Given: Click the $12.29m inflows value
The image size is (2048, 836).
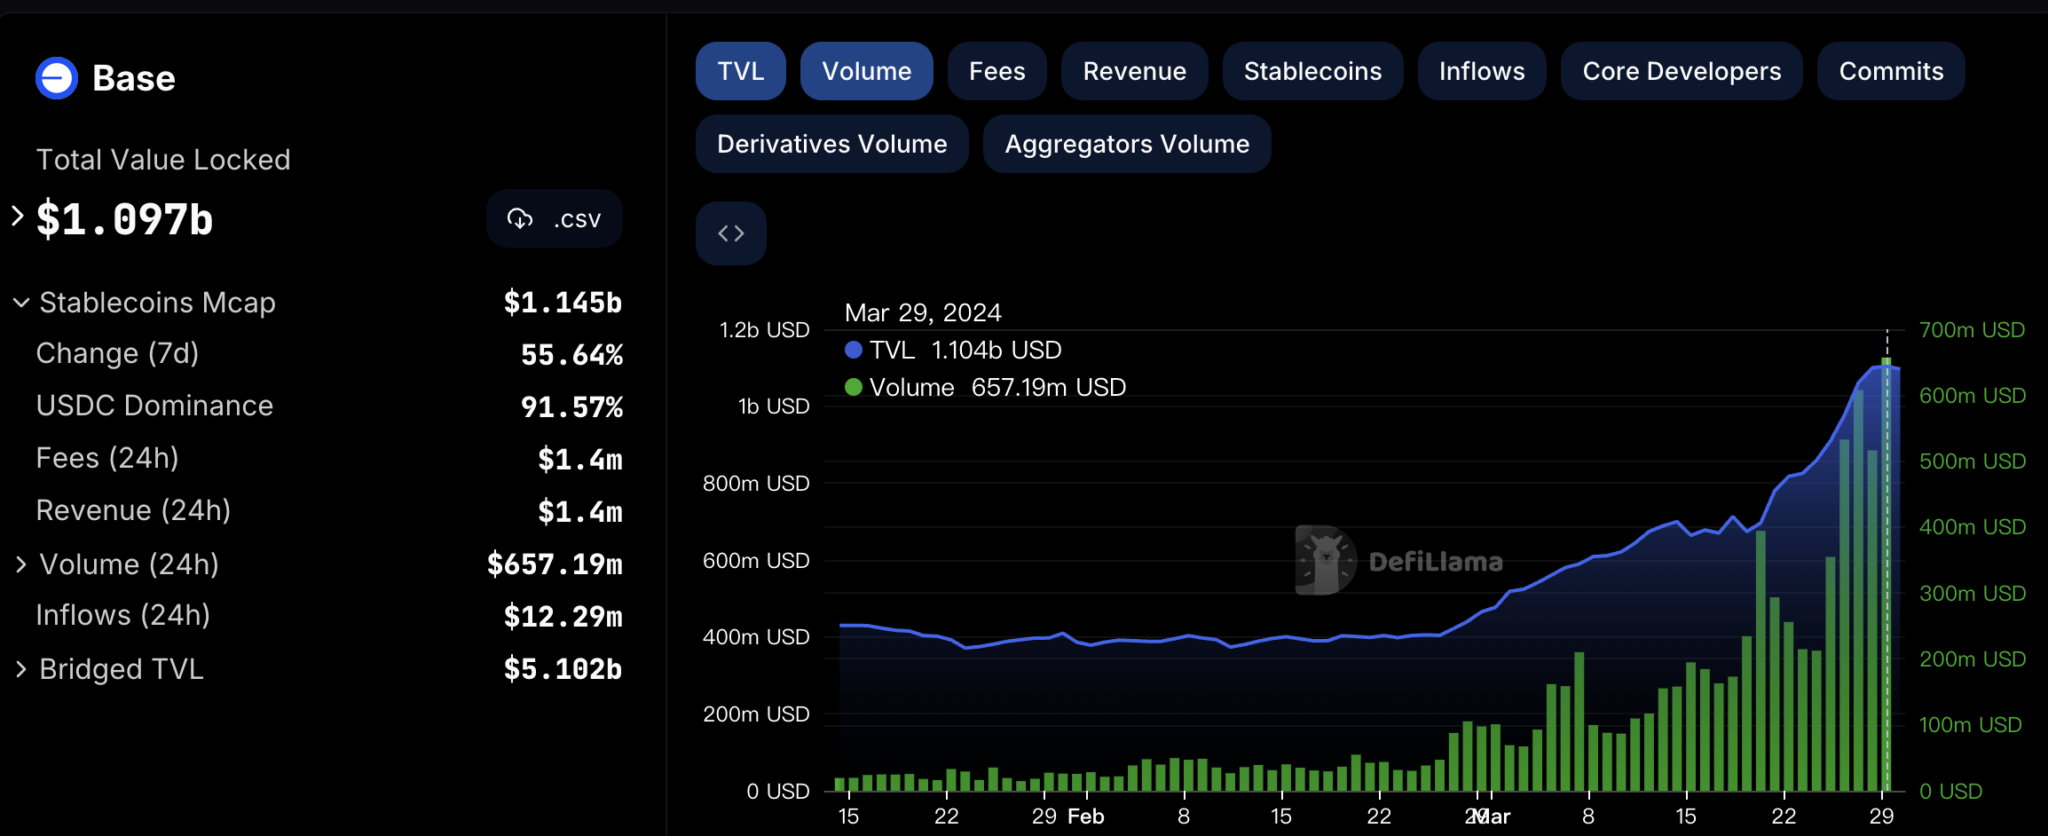Looking at the screenshot, I should (563, 616).
